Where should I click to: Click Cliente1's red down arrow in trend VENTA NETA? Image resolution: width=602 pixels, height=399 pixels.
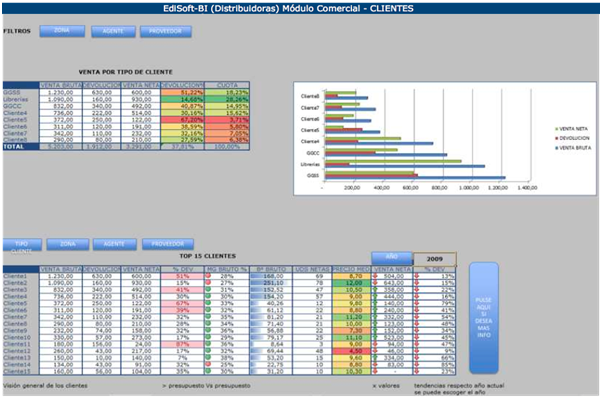pos(375,276)
